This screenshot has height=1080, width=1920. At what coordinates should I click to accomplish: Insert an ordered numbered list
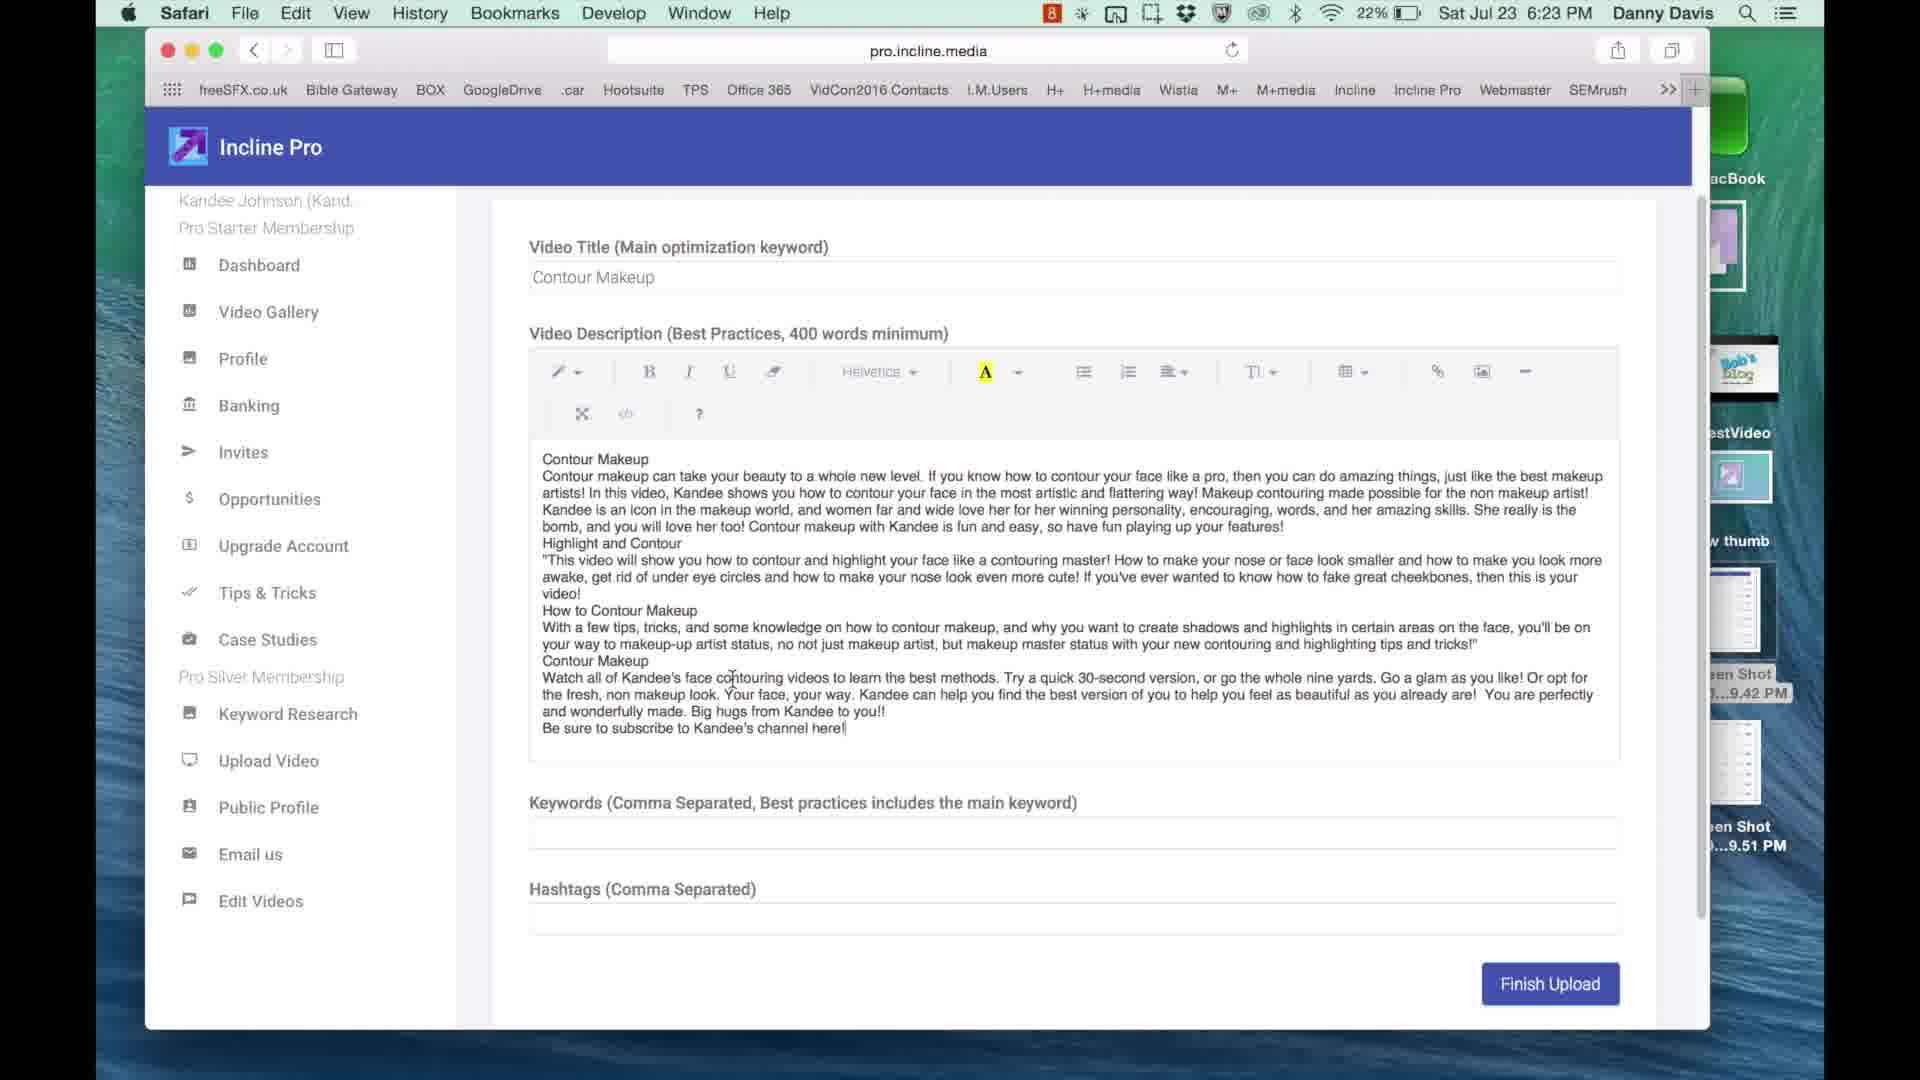click(1128, 372)
